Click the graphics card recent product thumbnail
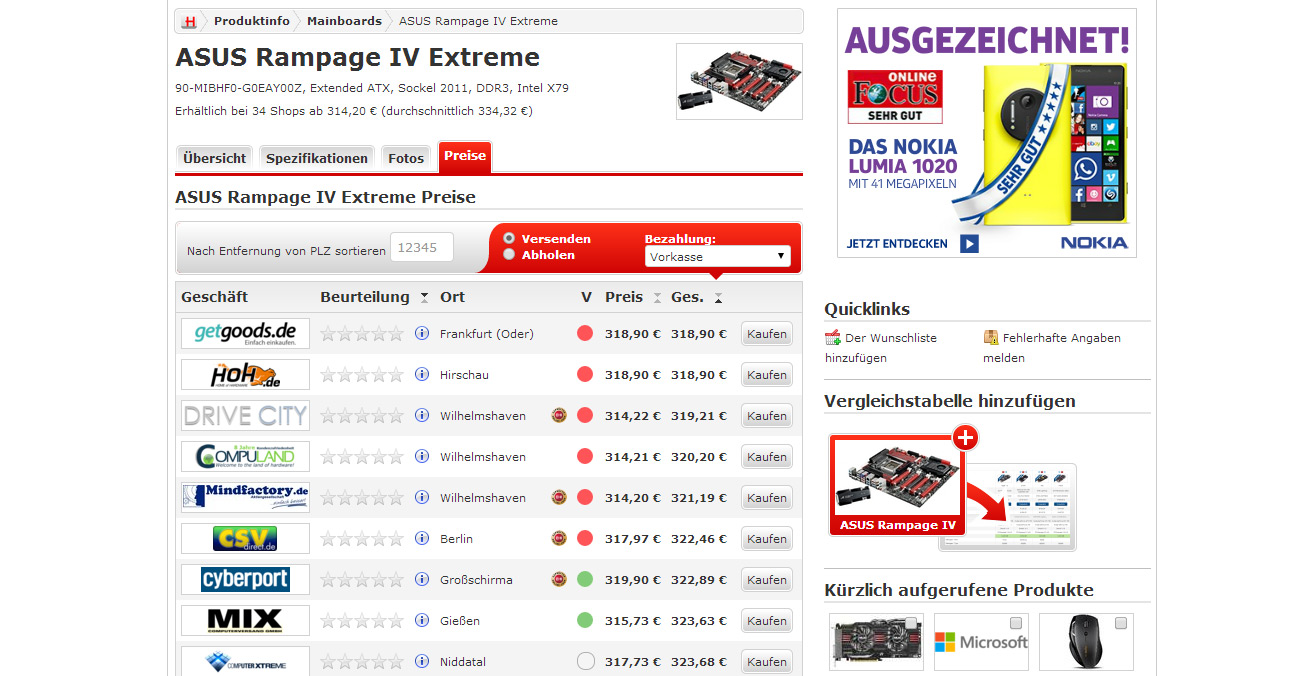The width and height of the screenshot is (1300, 676). [877, 642]
